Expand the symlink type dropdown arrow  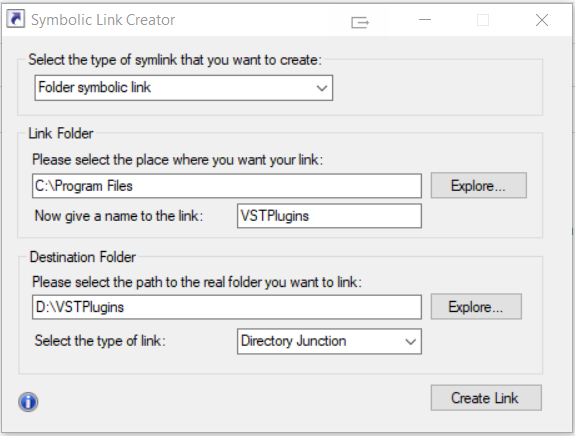(322, 88)
